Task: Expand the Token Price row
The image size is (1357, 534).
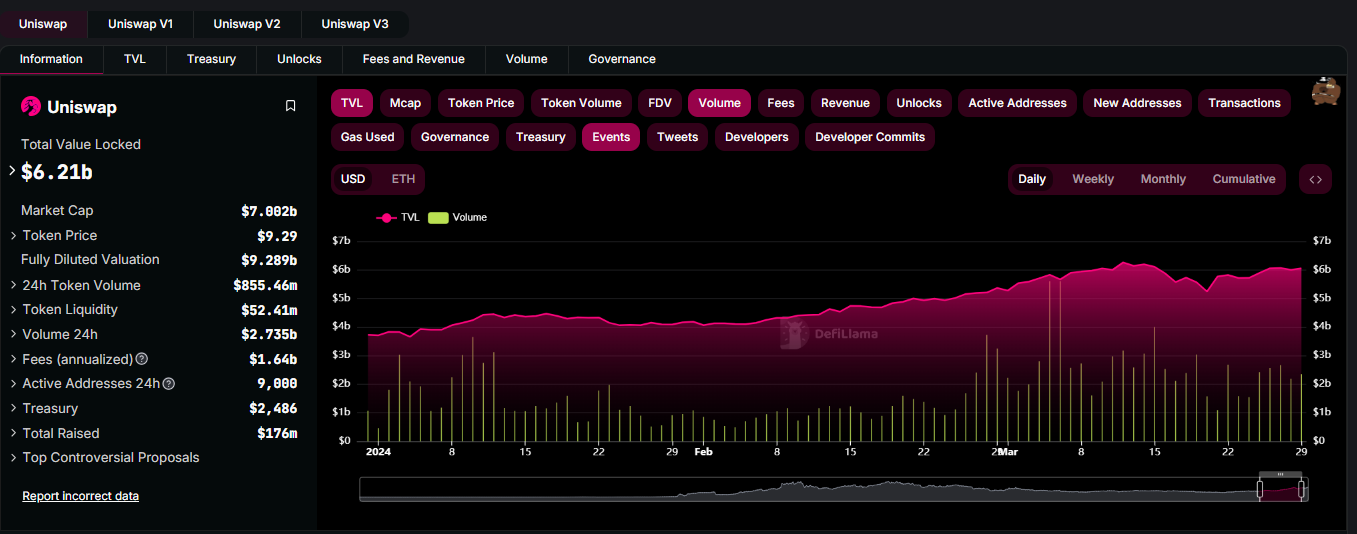Action: pos(14,236)
